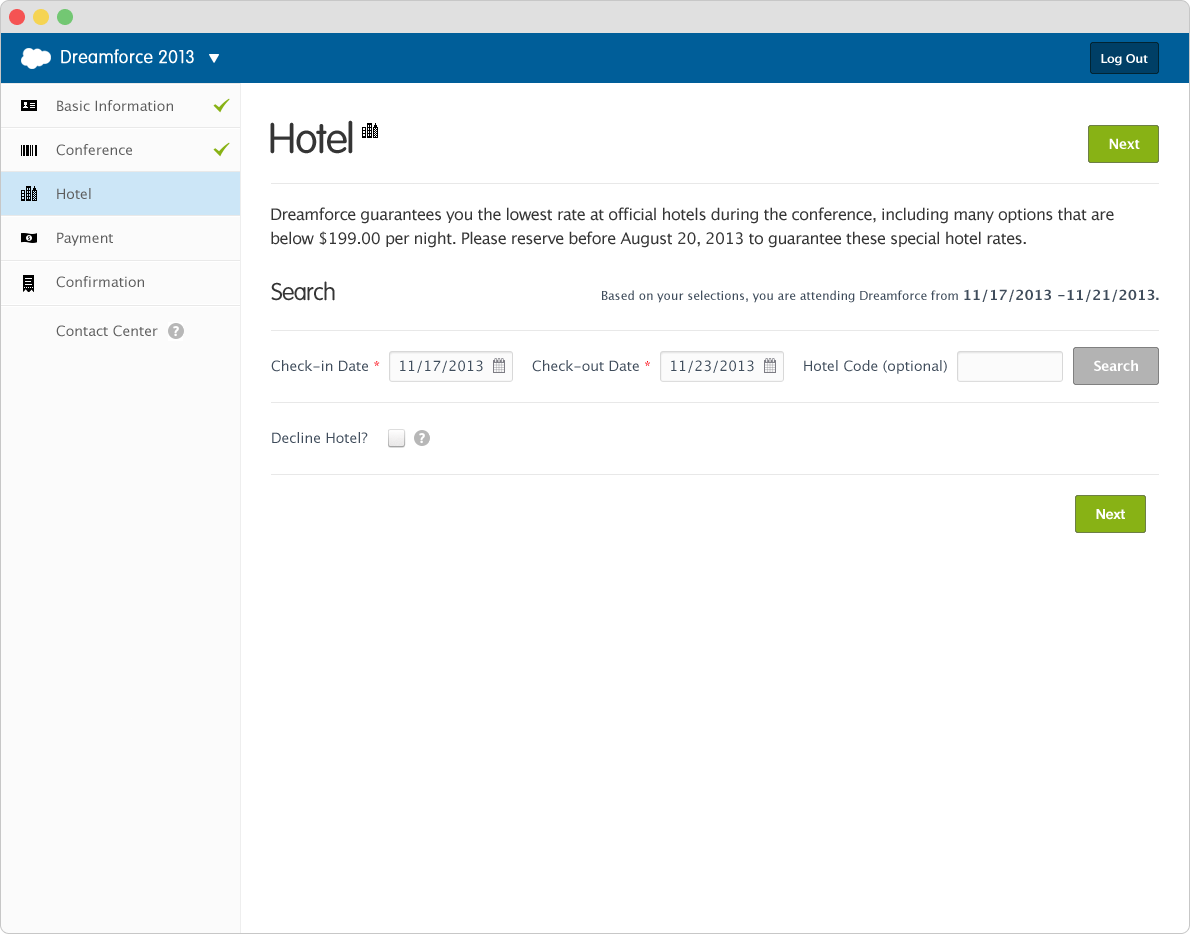The height and width of the screenshot is (934, 1190).
Task: Click the Conference barcode icon
Action: pos(29,150)
